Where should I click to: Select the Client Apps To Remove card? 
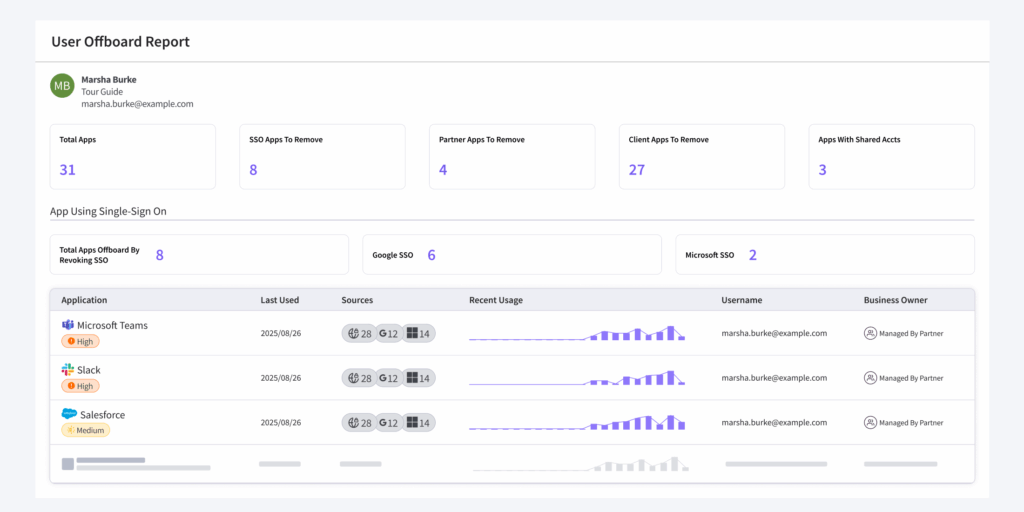point(702,157)
